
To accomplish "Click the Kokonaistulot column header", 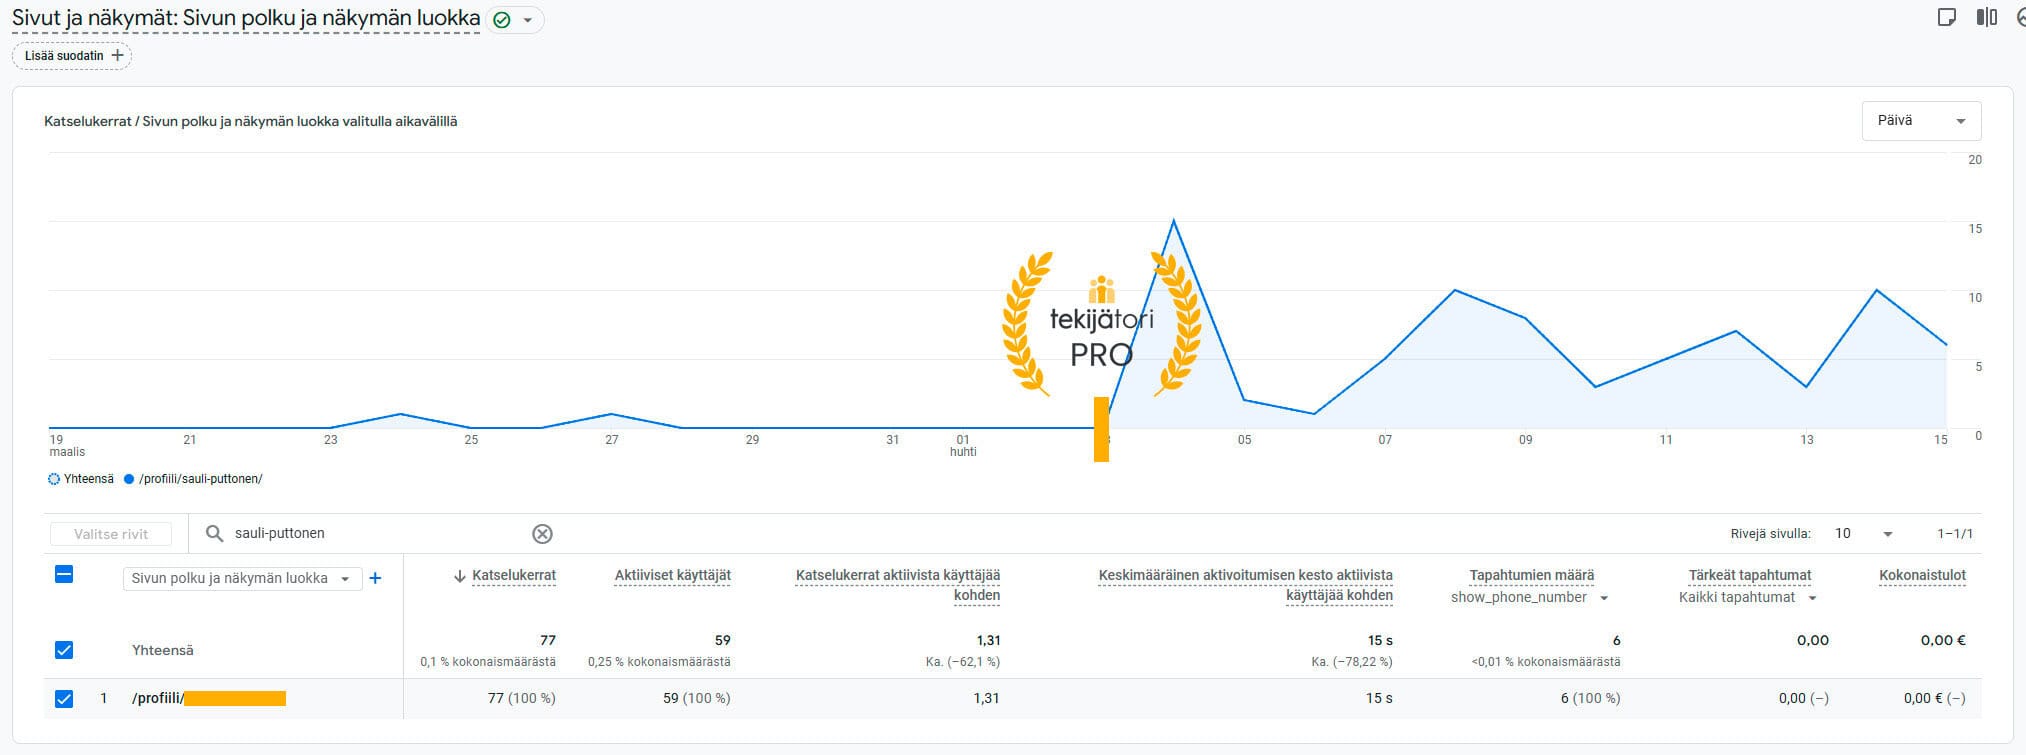I will 1922,575.
